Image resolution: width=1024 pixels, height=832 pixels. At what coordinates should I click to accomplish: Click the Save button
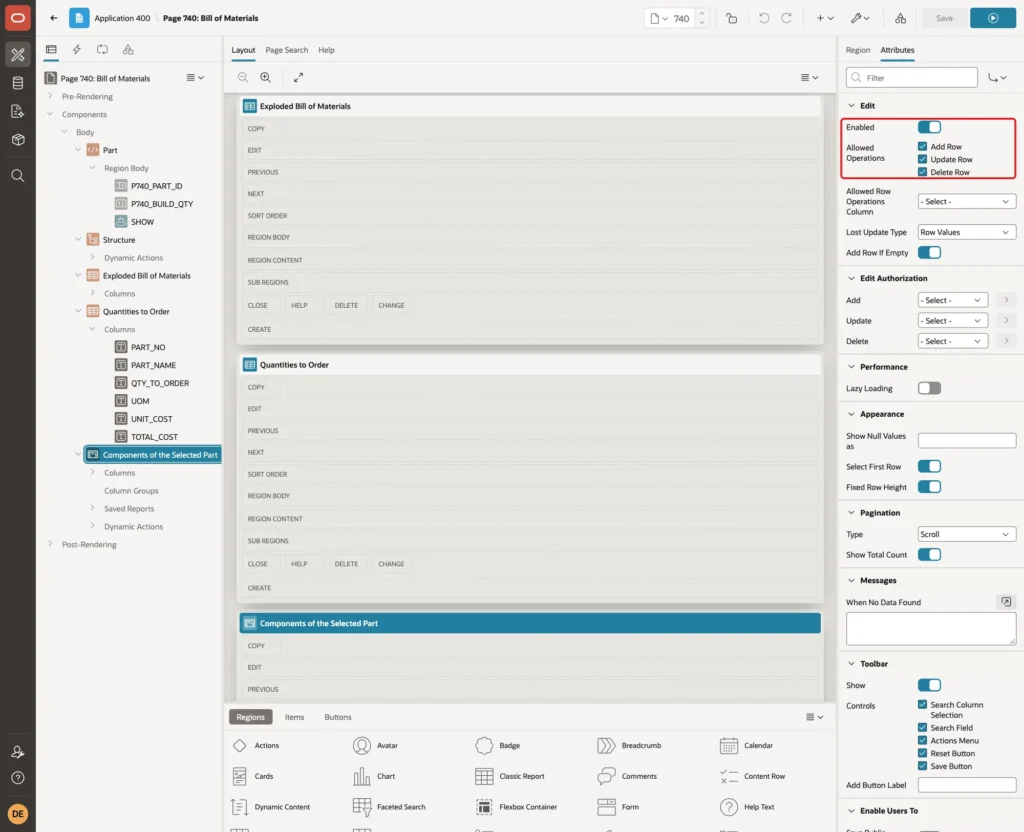[944, 18]
